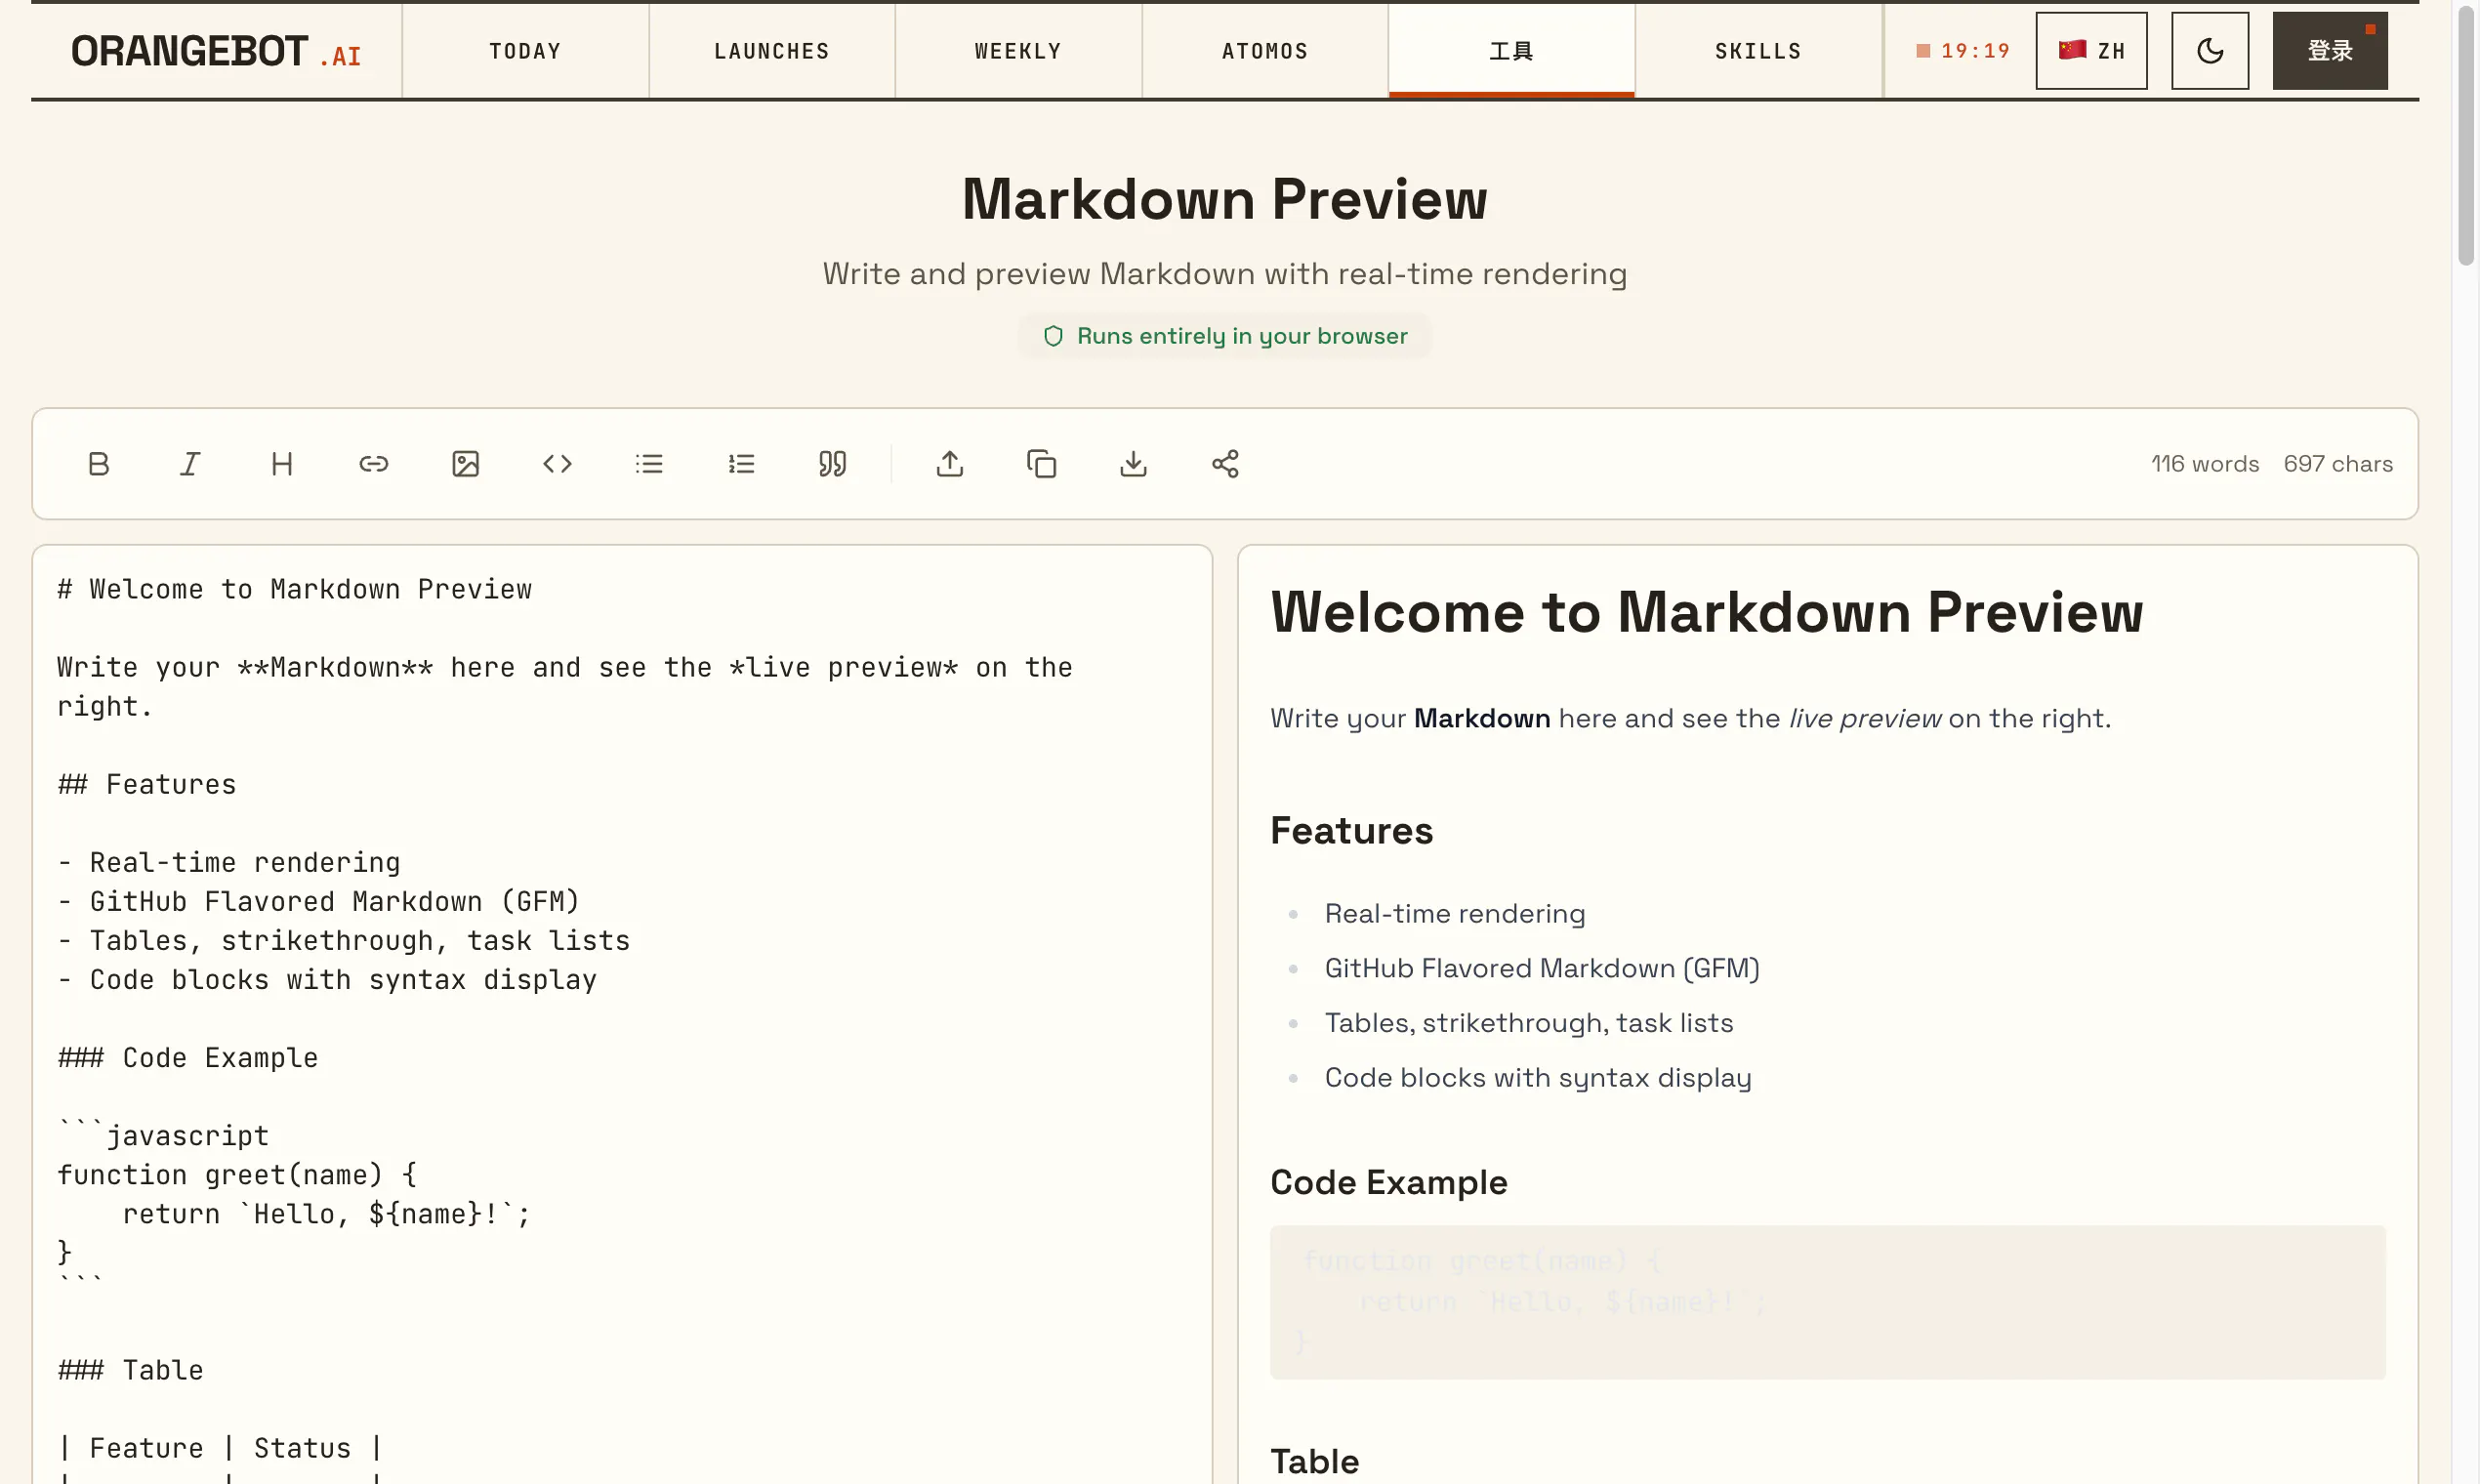Share the document using the share icon
Image resolution: width=2480 pixels, height=1484 pixels.
tap(1225, 464)
